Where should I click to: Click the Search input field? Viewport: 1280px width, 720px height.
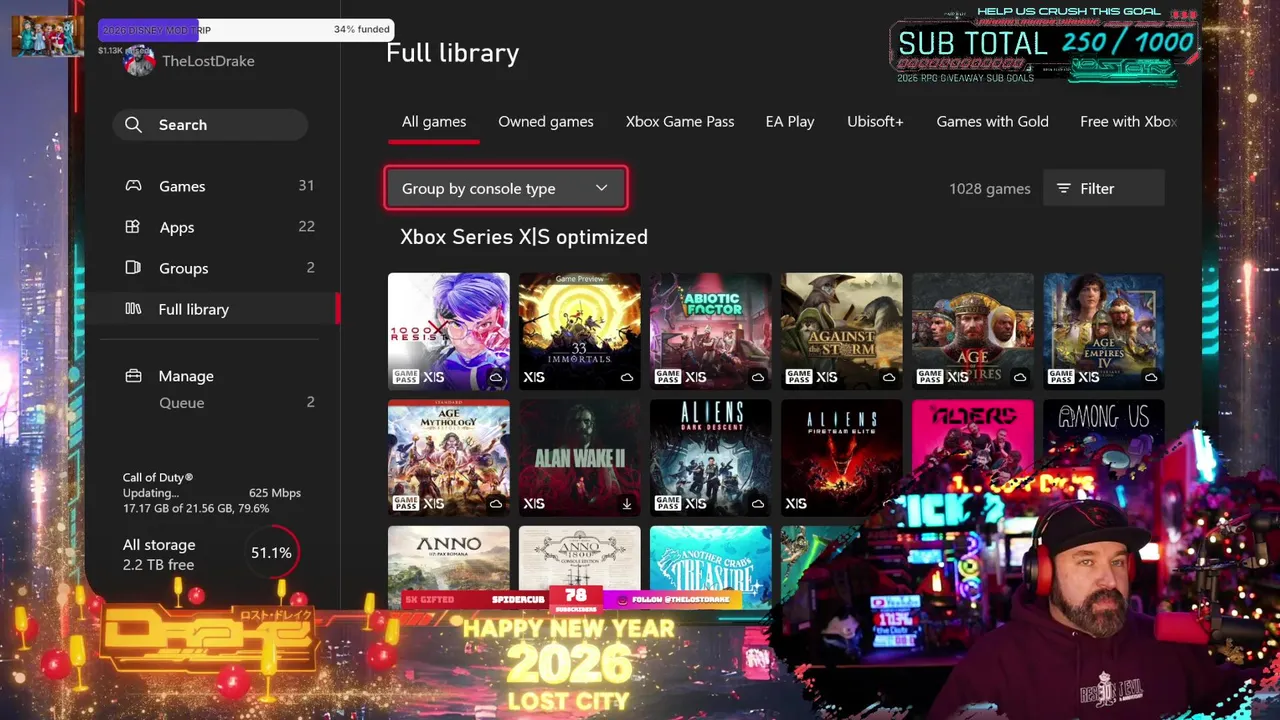pyautogui.click(x=210, y=125)
